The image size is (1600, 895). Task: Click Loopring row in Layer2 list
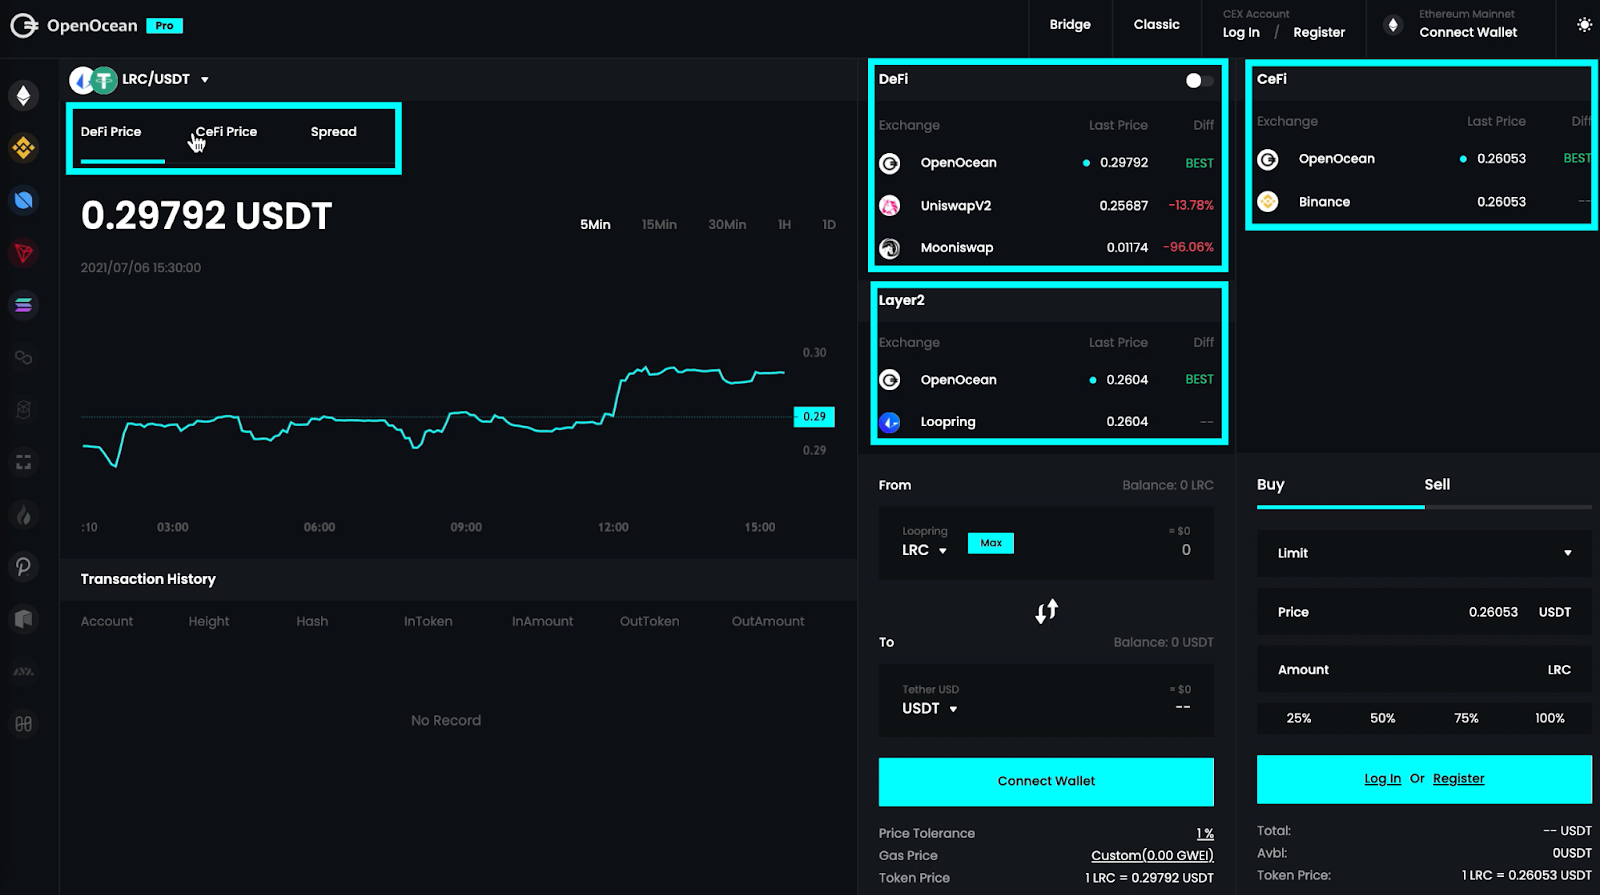point(1046,422)
